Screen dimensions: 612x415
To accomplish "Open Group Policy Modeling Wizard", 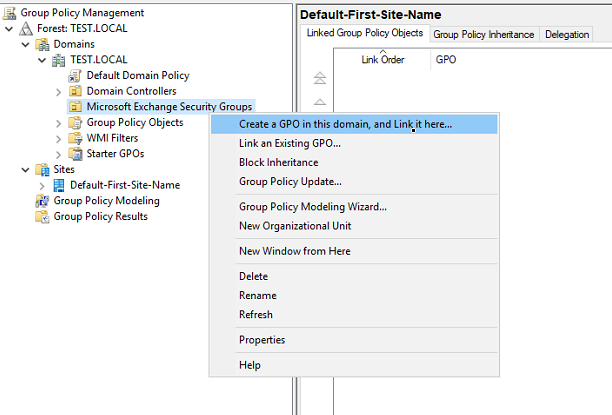I will coord(354,207).
